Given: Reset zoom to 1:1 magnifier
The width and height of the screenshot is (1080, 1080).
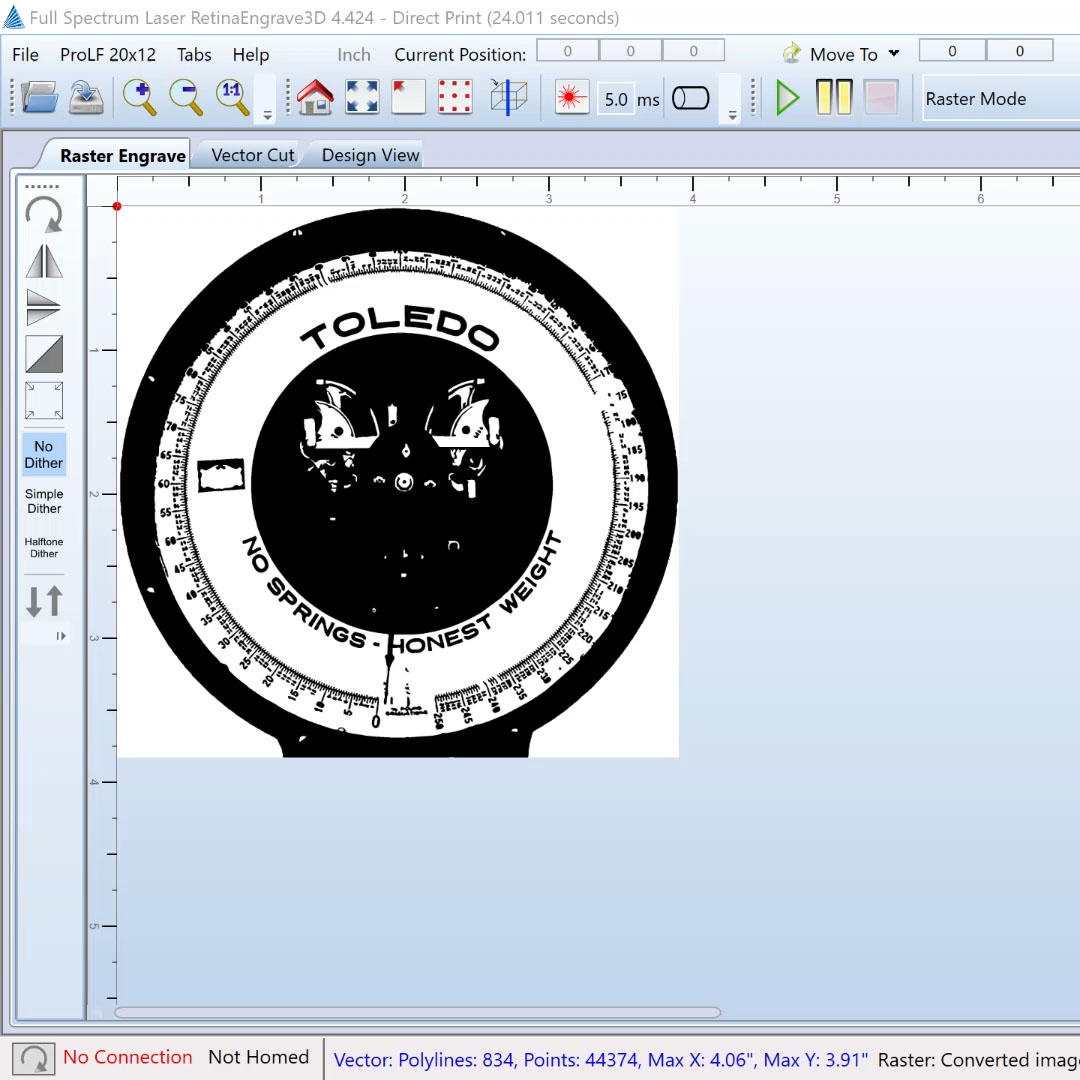Looking at the screenshot, I should (233, 97).
